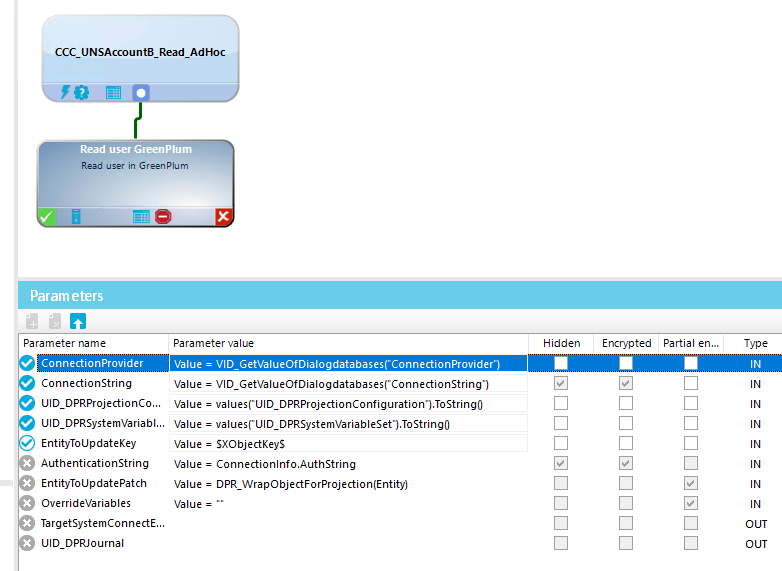Click the green checkmark success icon on step
The width and height of the screenshot is (782, 571).
click(x=46, y=217)
